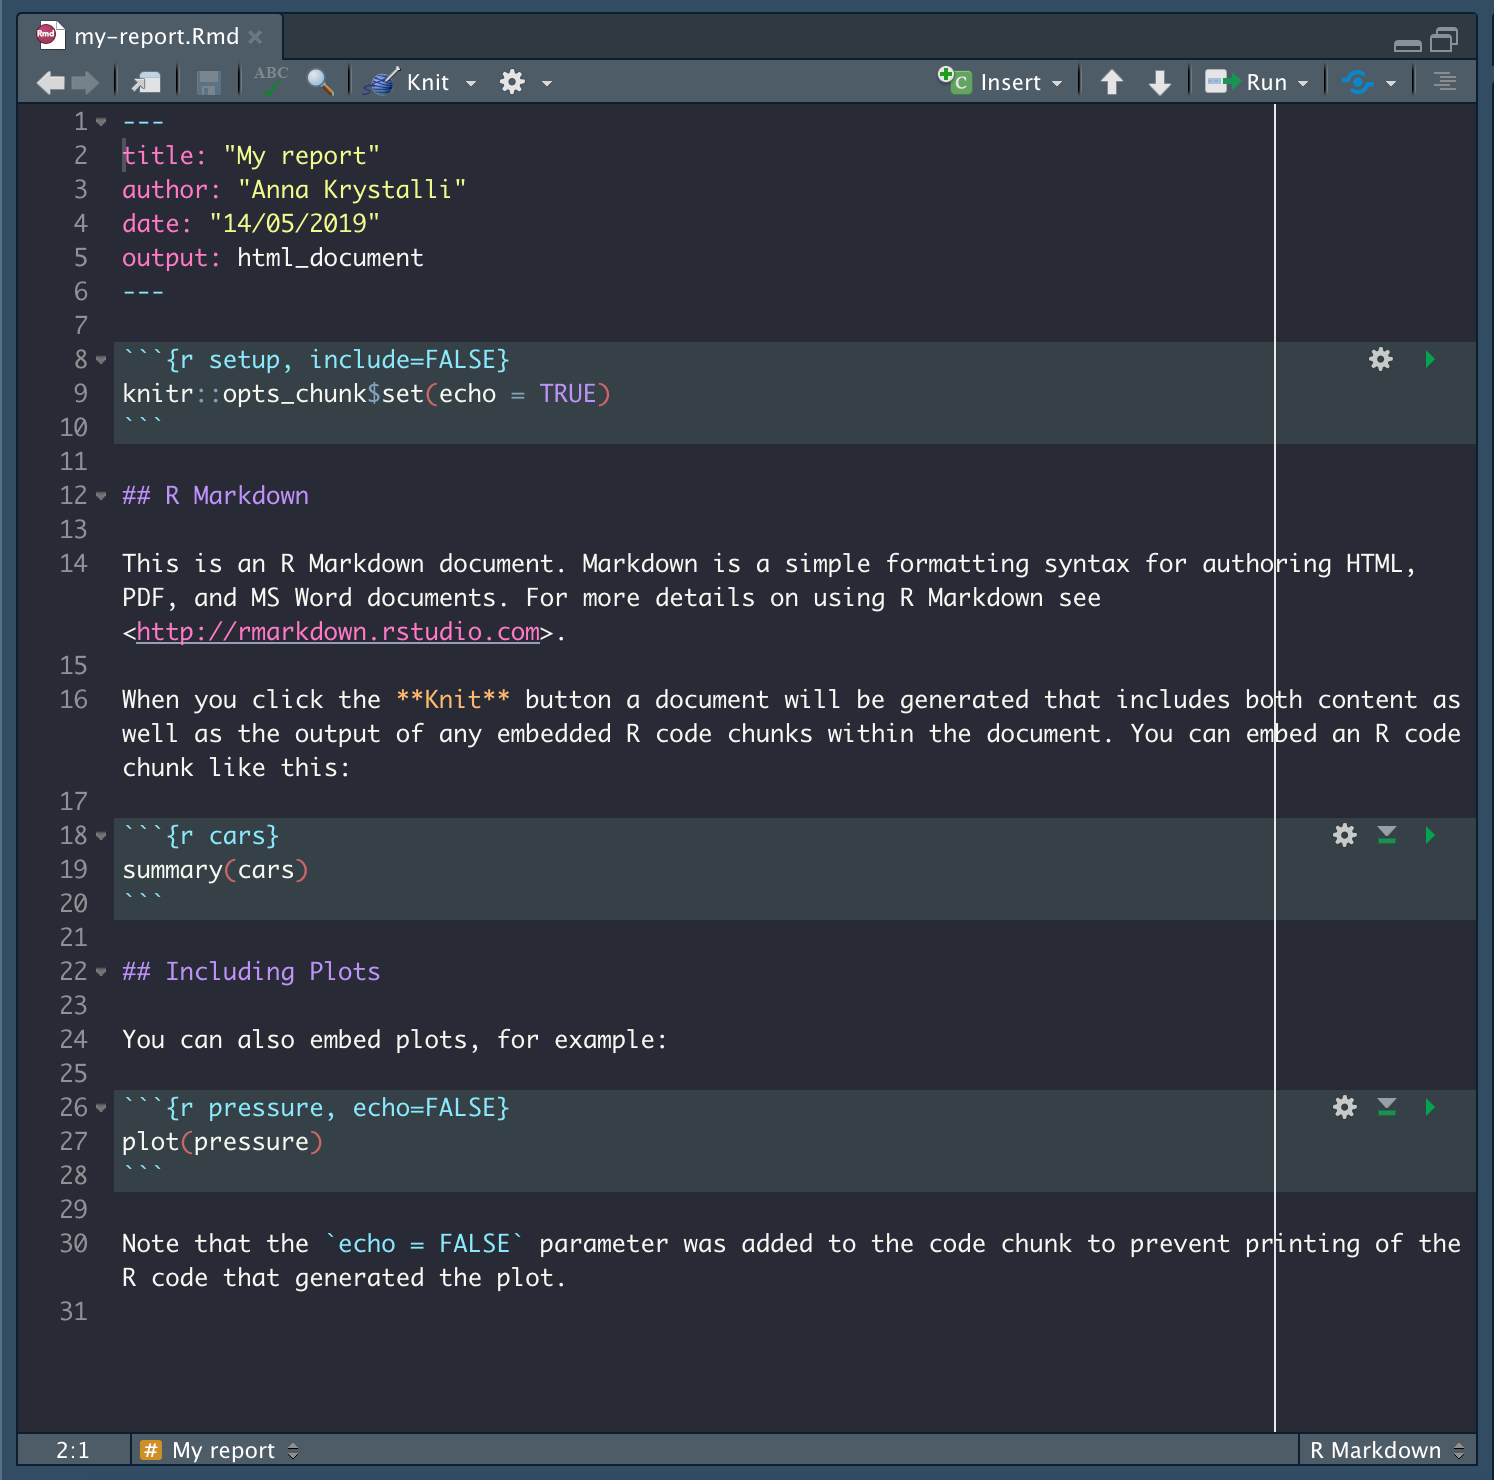Click the ## R Markdown heading
The width and height of the screenshot is (1494, 1480).
(x=215, y=496)
